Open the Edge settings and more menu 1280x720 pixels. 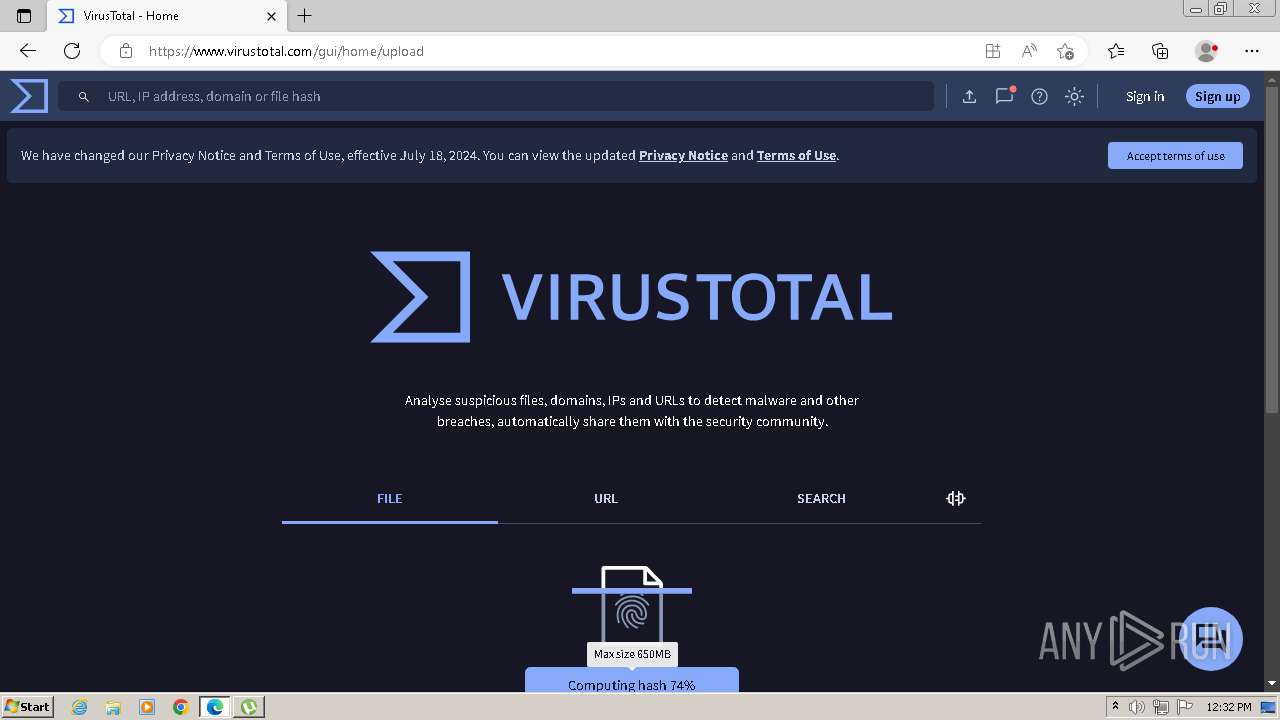coord(1252,51)
